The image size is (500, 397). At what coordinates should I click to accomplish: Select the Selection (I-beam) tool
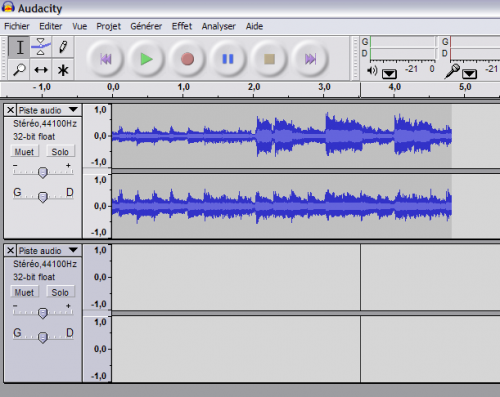[19, 47]
